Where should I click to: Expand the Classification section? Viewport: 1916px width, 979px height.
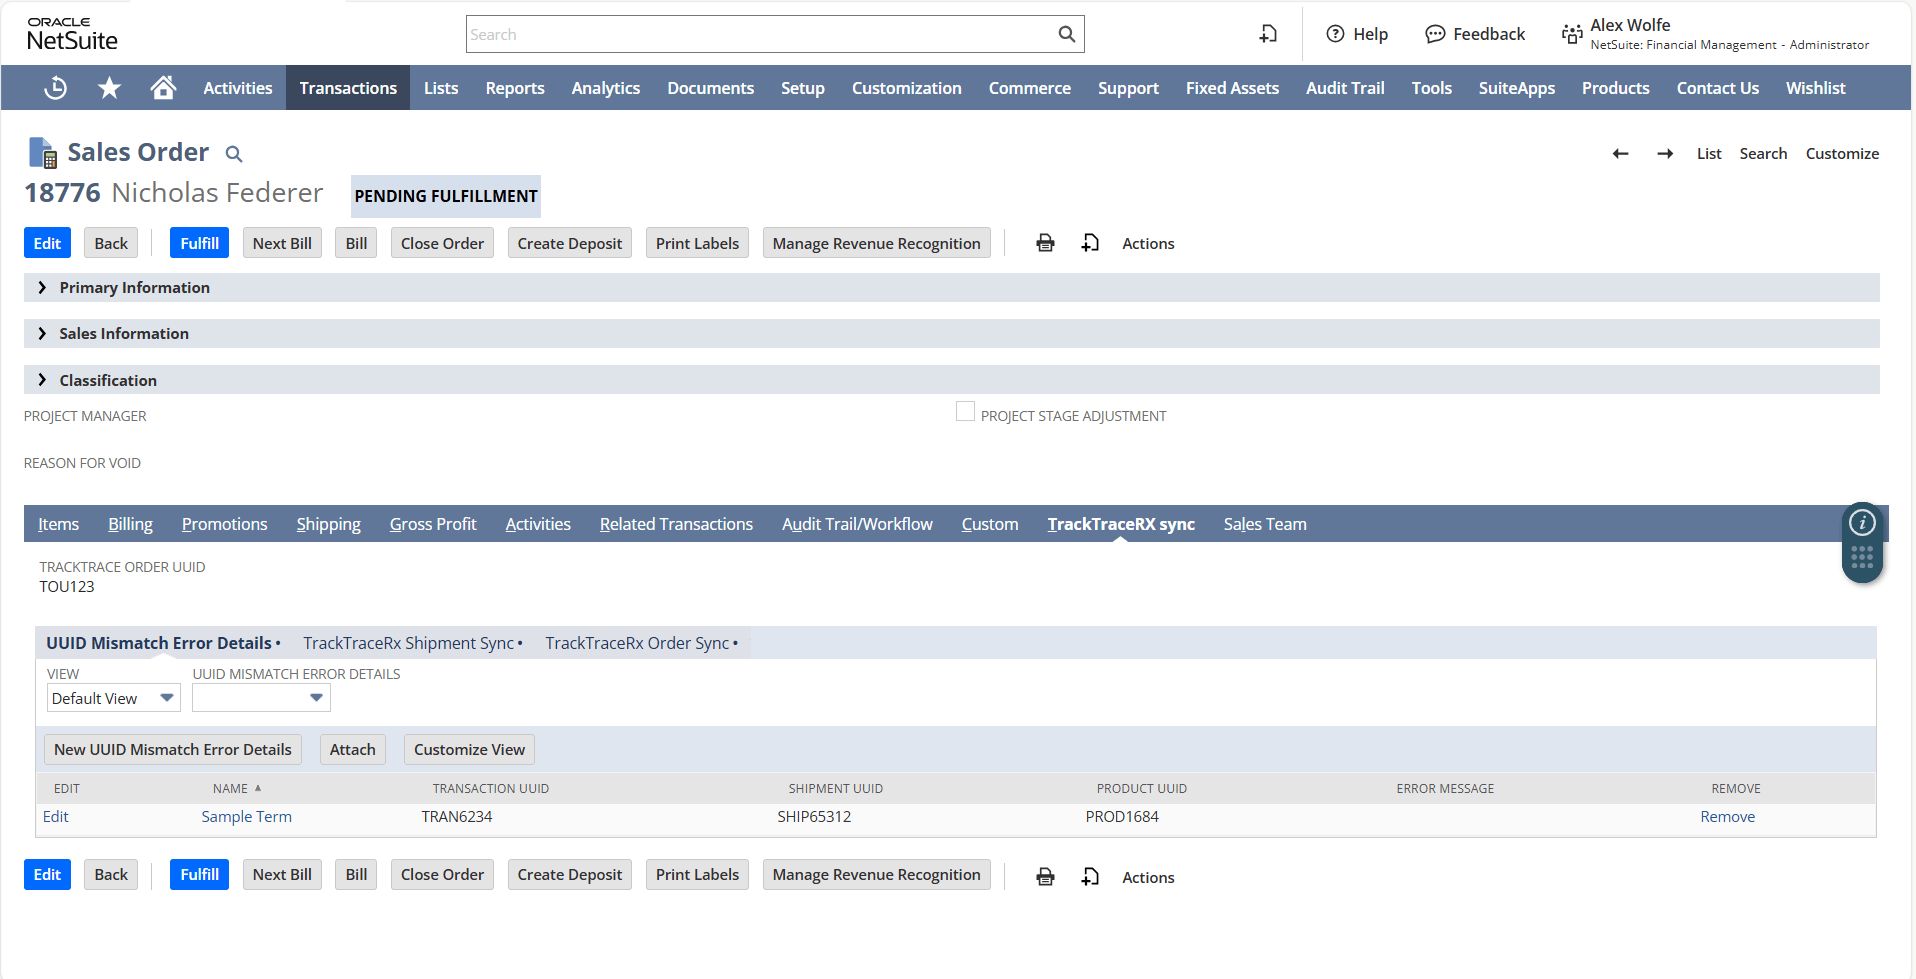pos(42,380)
